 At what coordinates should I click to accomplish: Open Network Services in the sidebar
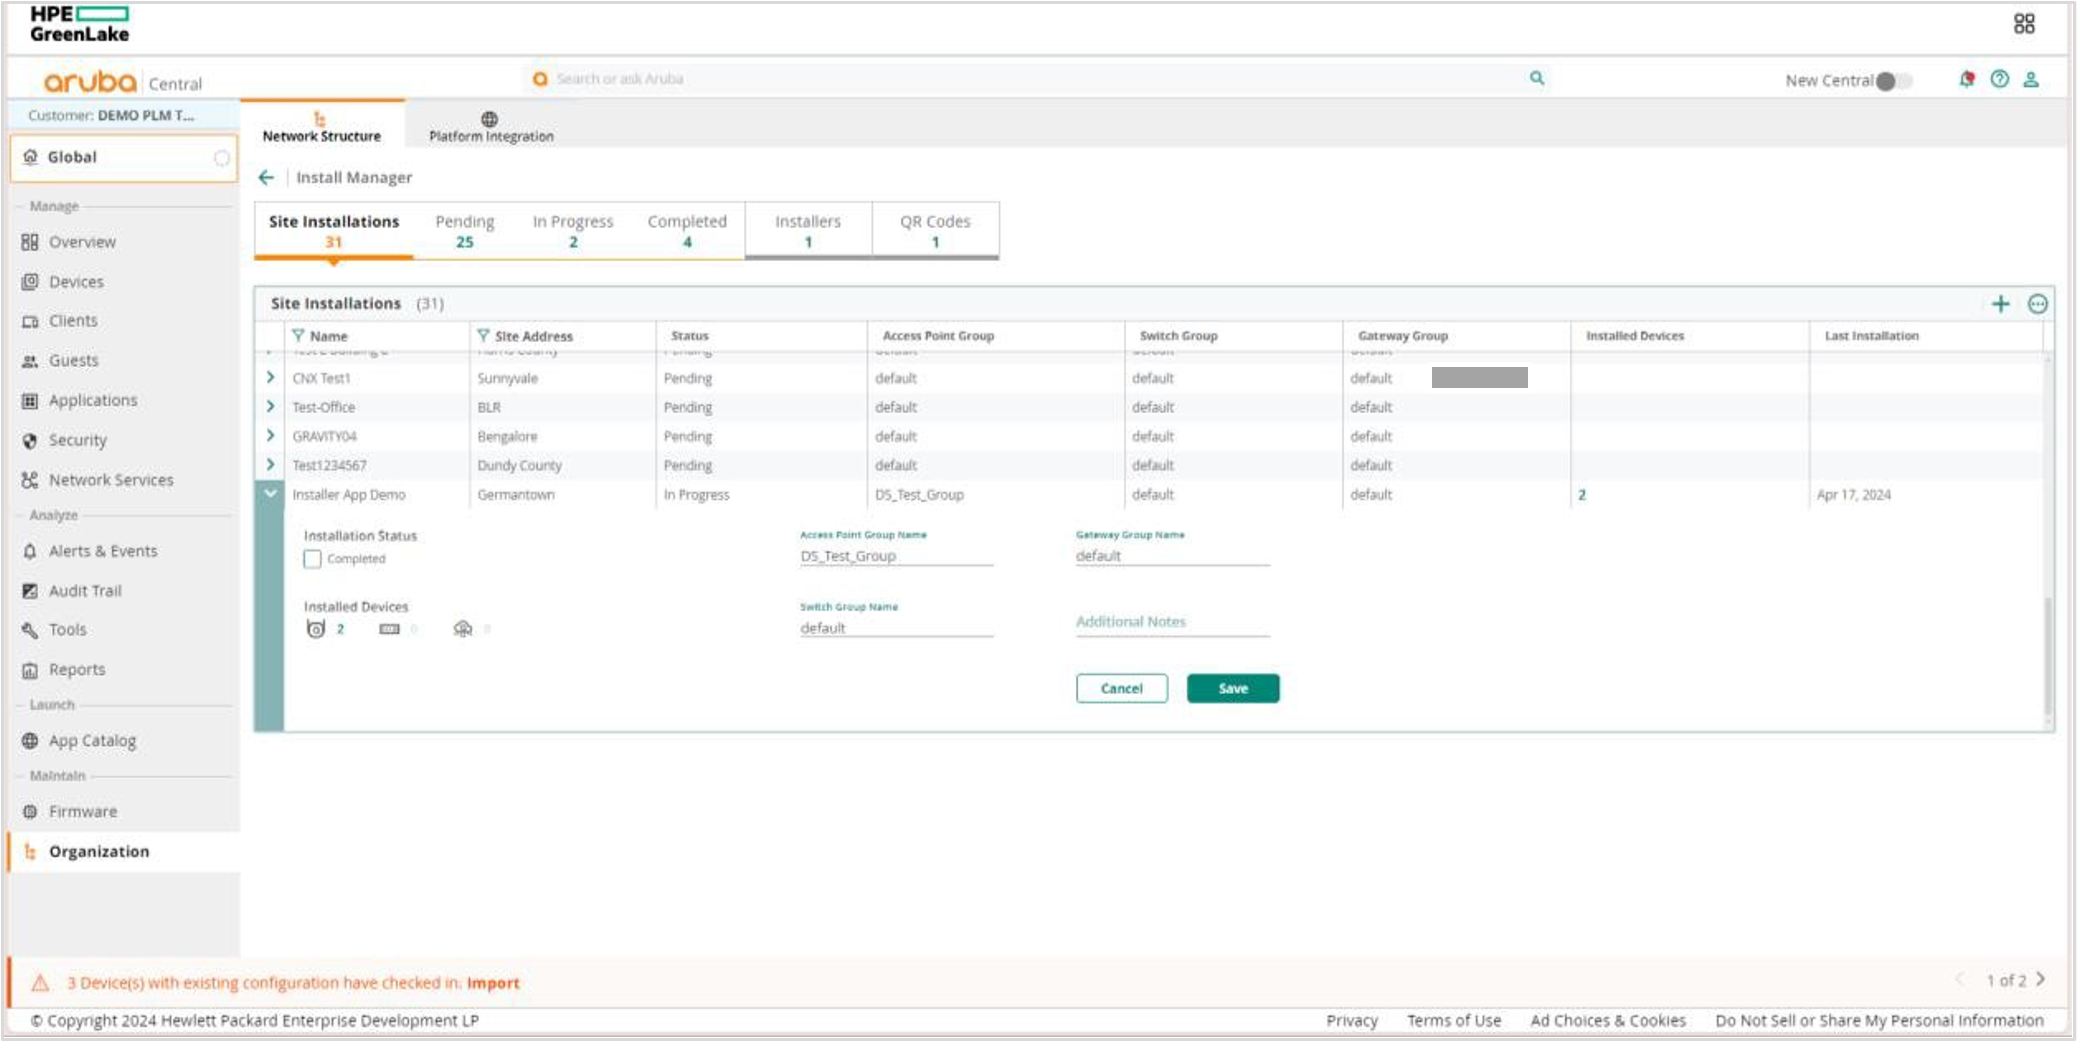coord(110,479)
